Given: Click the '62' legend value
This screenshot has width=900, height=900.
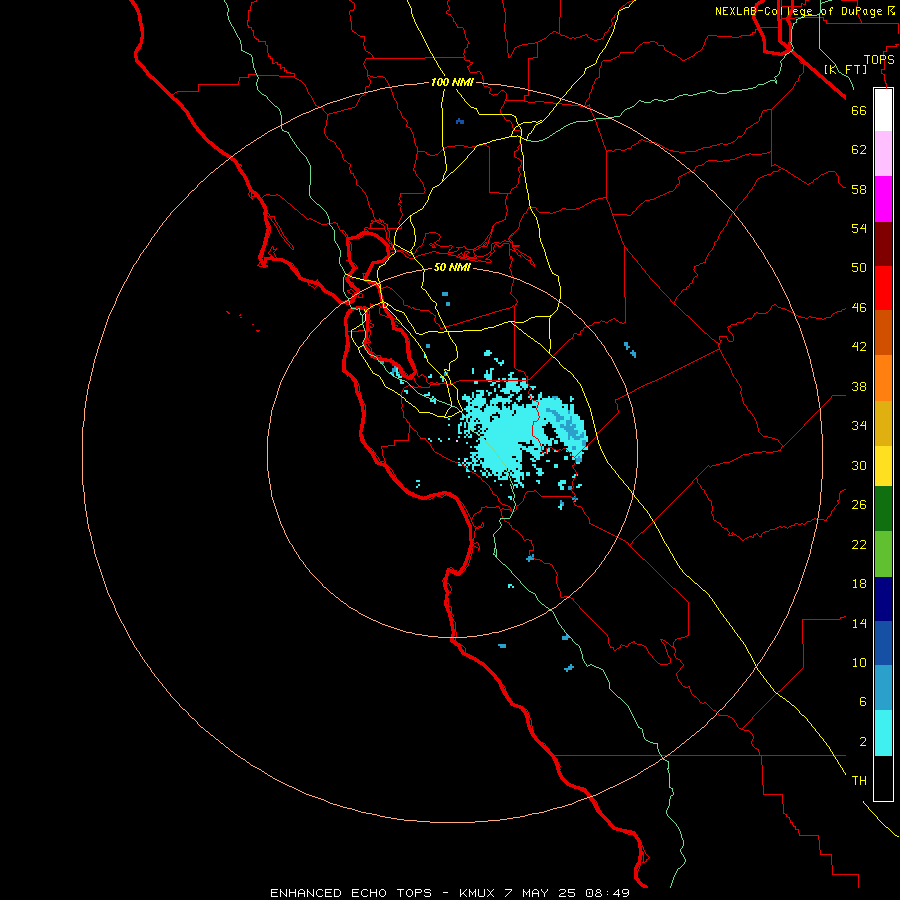Looking at the screenshot, I should click(x=859, y=150).
